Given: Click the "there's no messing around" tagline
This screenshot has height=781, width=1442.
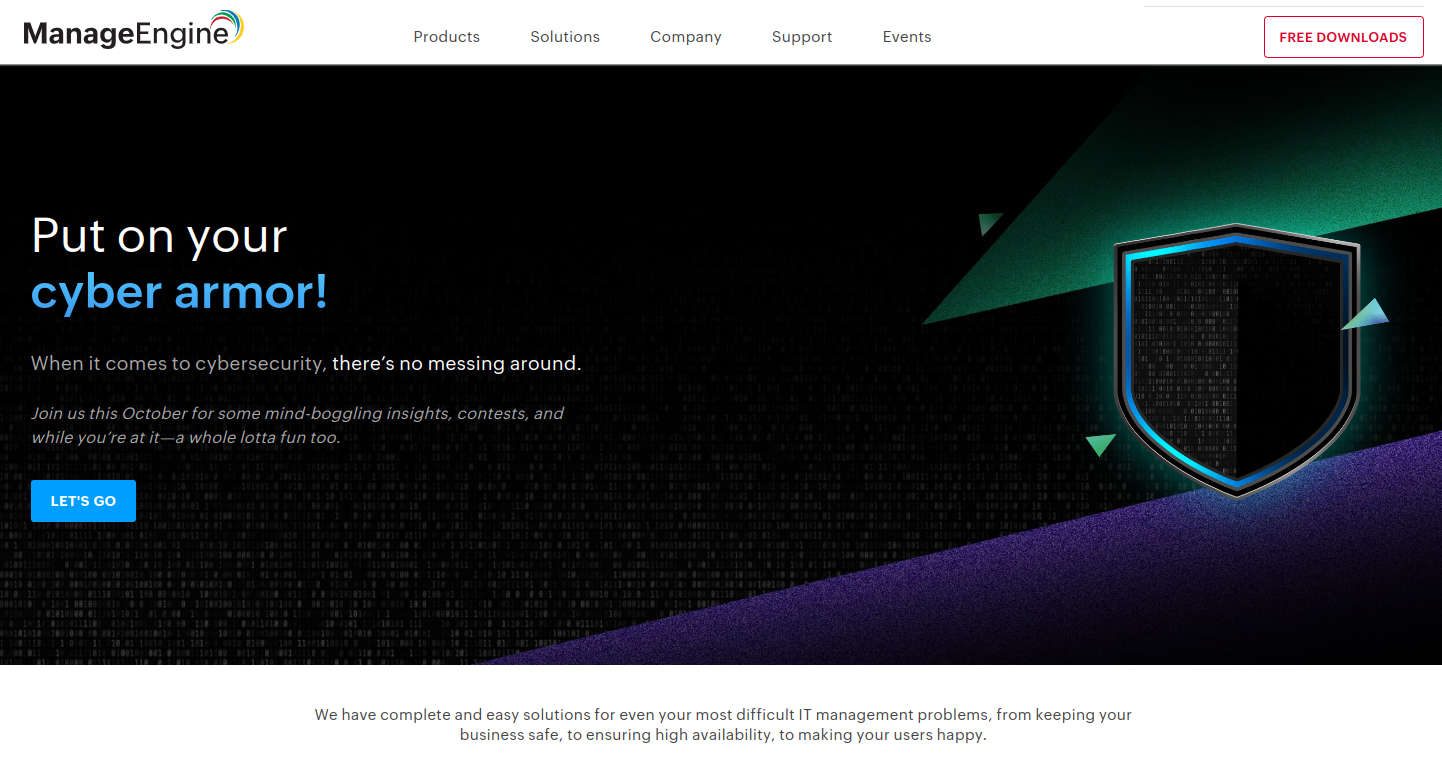Looking at the screenshot, I should tap(456, 364).
